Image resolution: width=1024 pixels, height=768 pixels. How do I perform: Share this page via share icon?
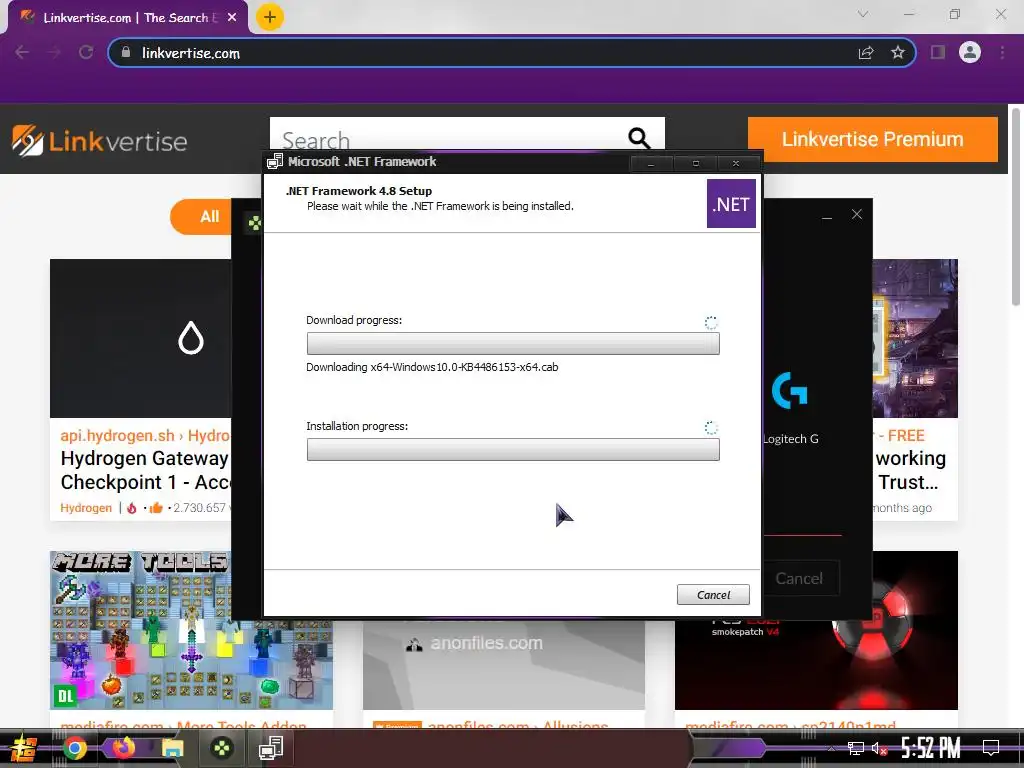(x=866, y=53)
